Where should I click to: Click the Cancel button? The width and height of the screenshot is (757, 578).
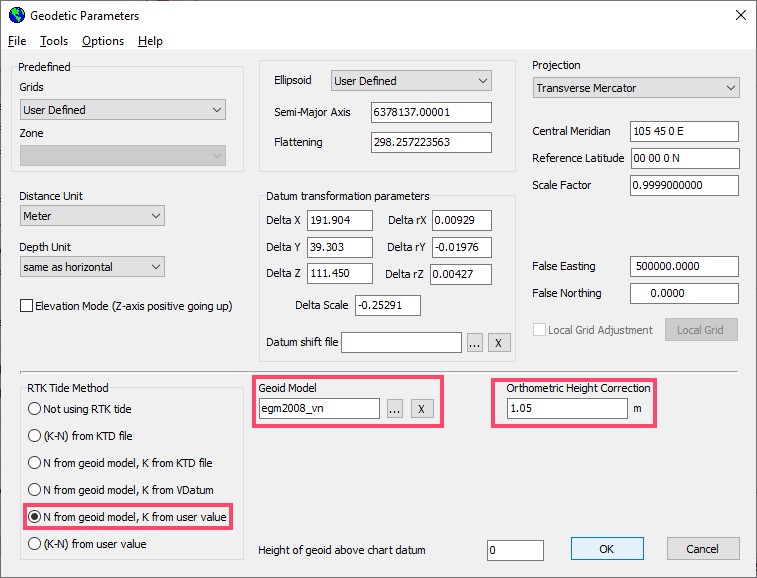click(x=703, y=549)
